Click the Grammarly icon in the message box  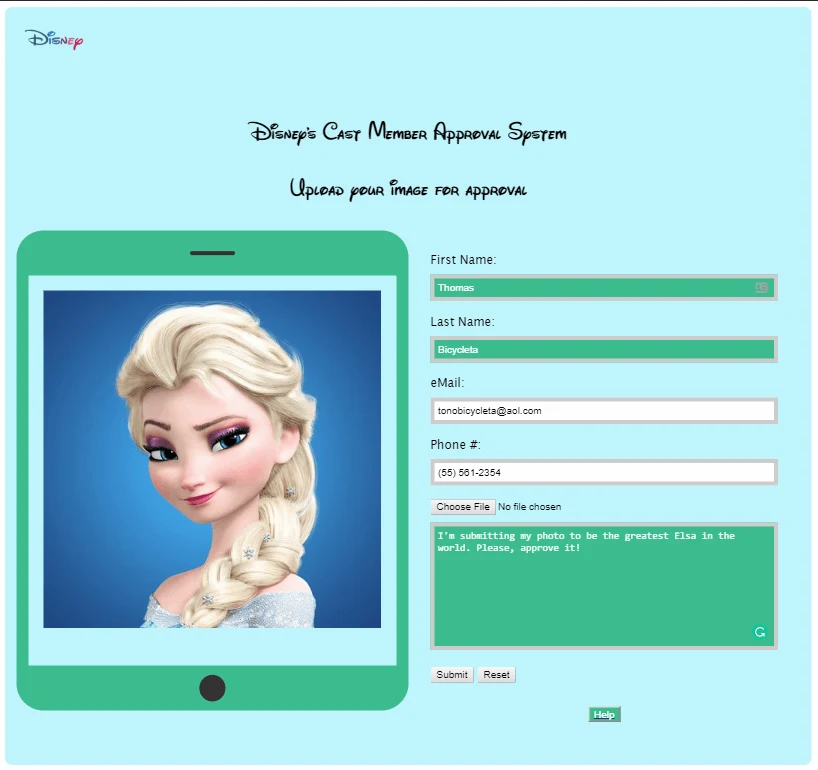tap(760, 632)
